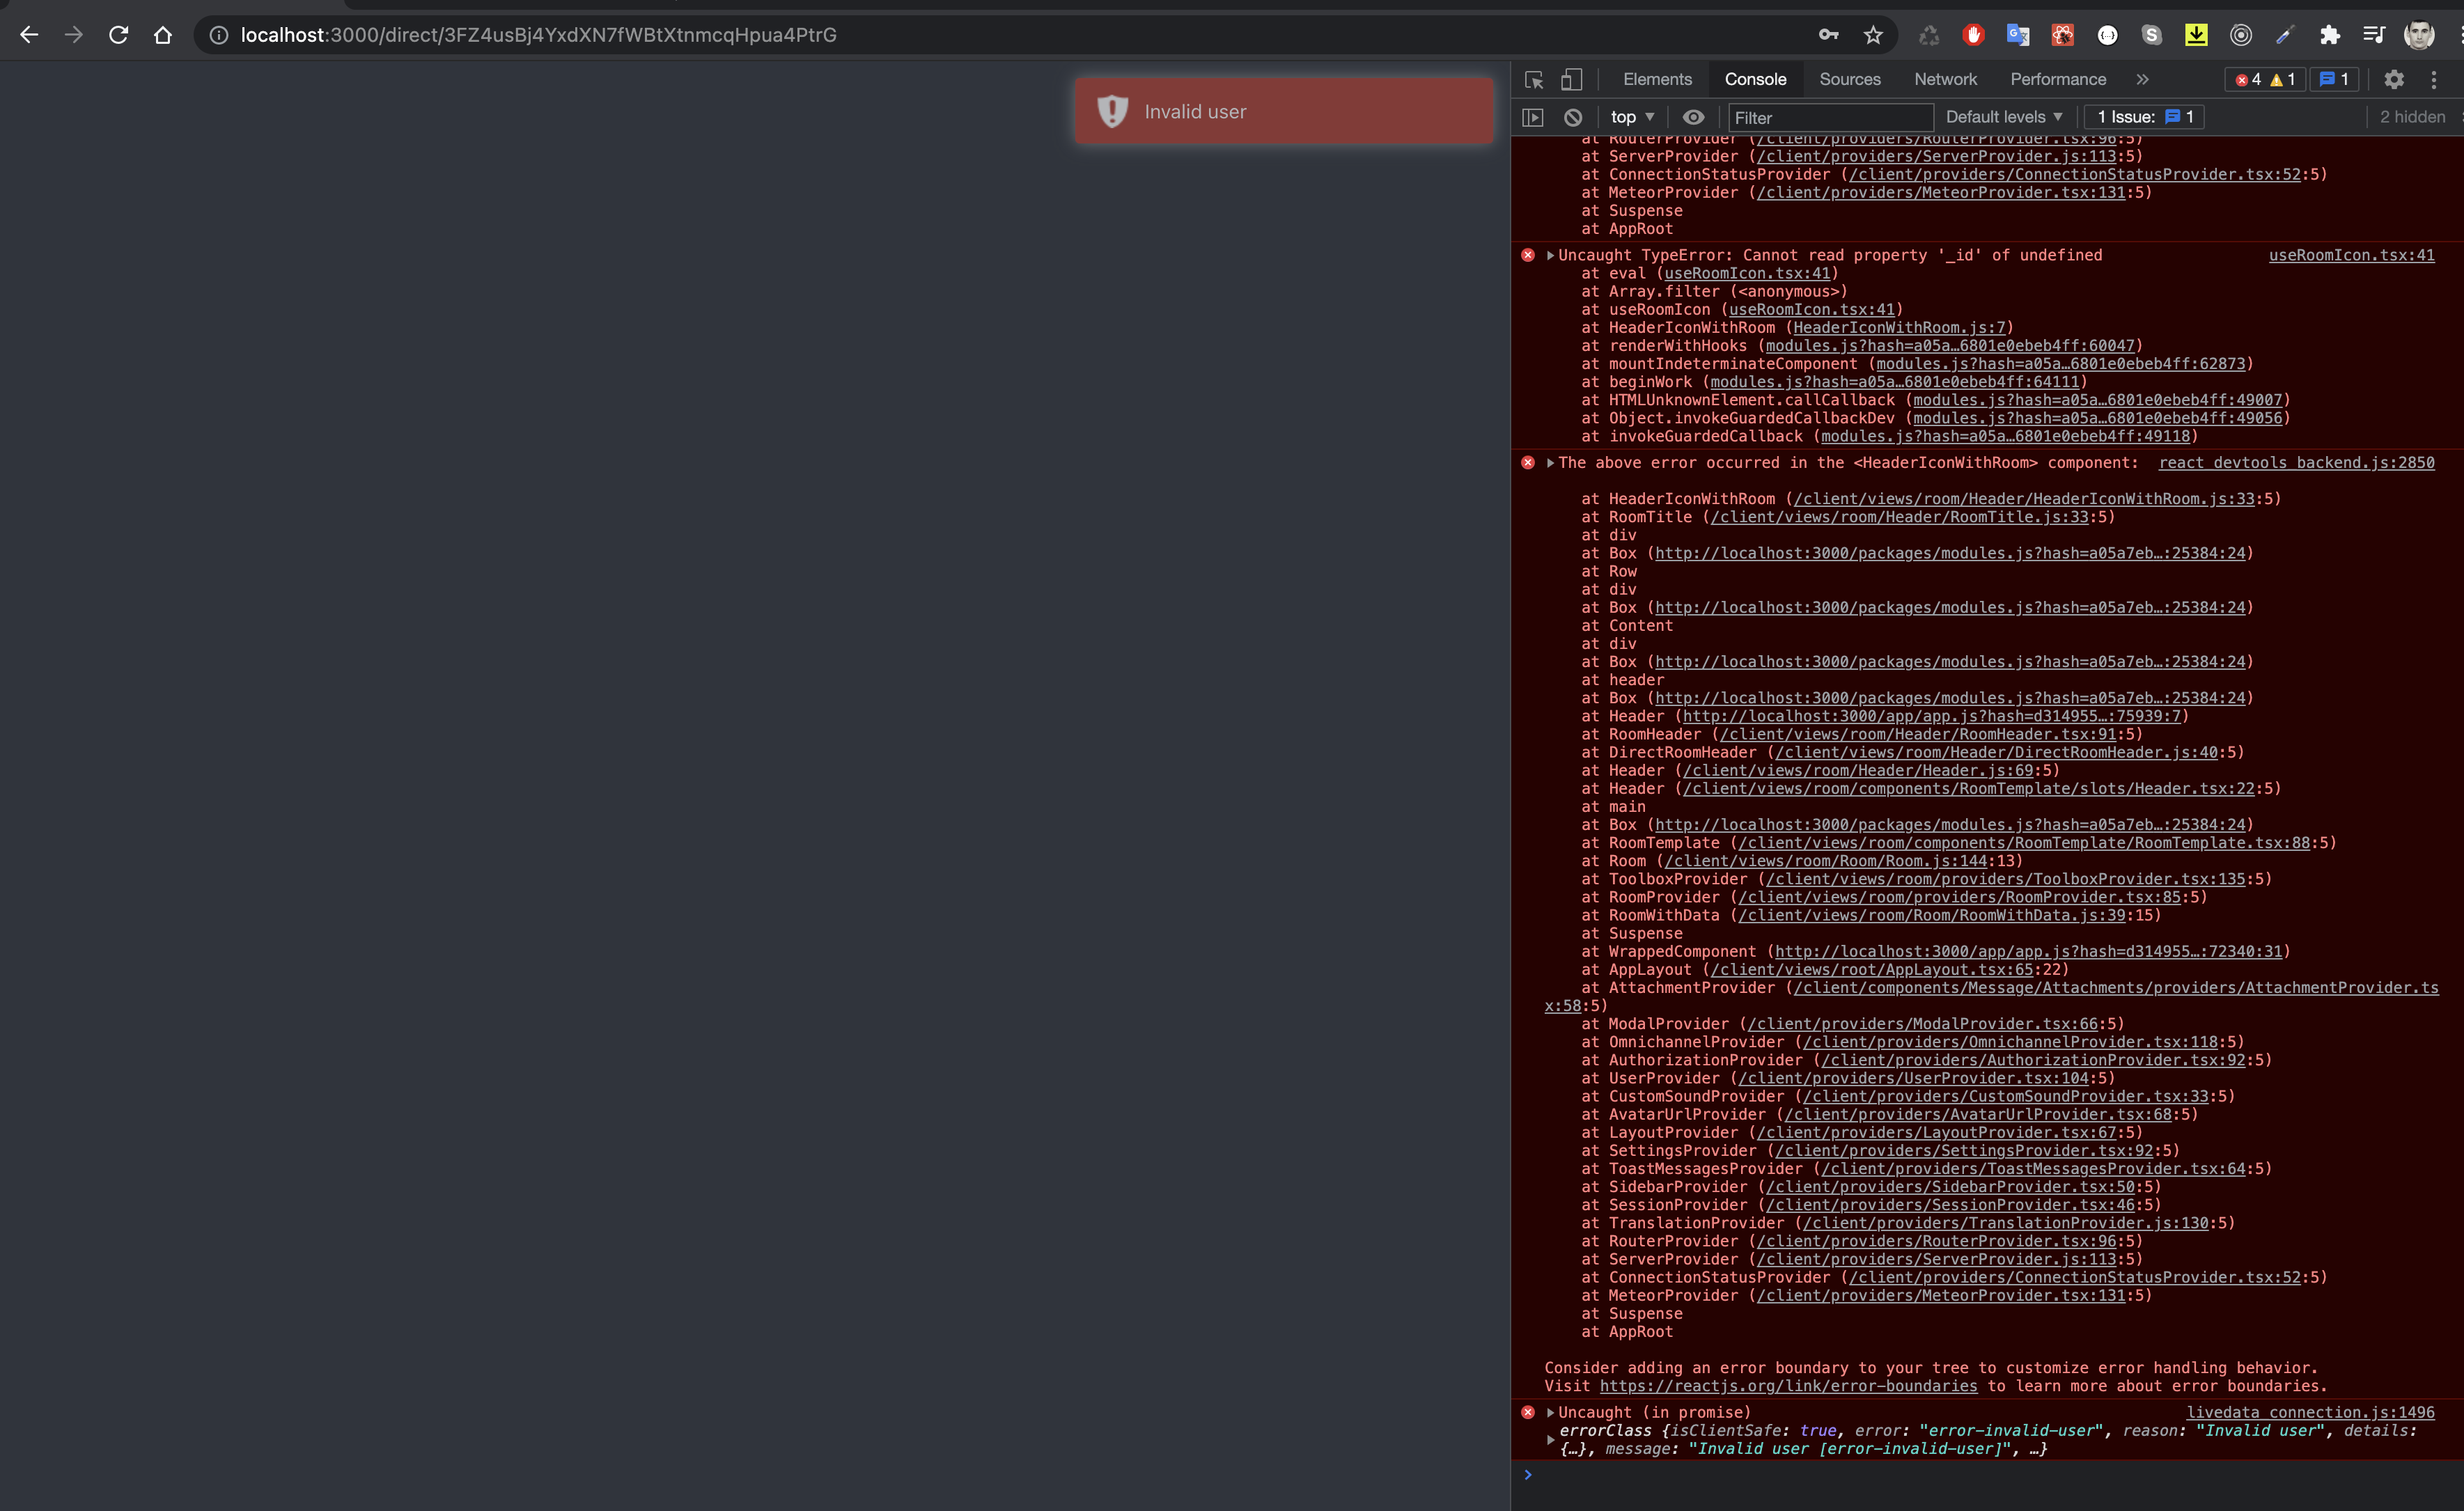The width and height of the screenshot is (2464, 1511).
Task: Select the 'at Array.filter (<anonymous>)' line
Action: point(1714,292)
